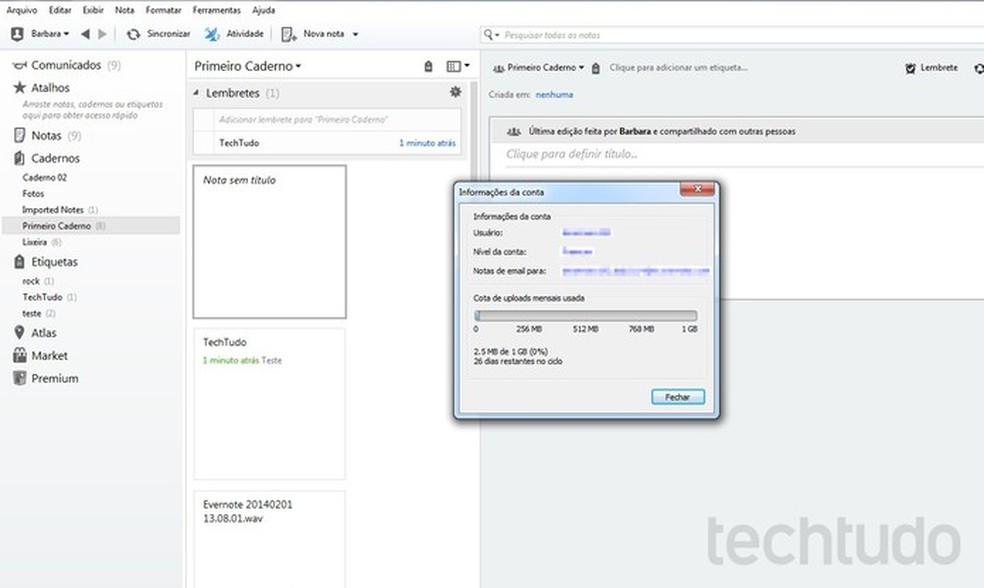Screen dimensions: 984x588
Task: Open the Exibir menu
Action: click(93, 10)
